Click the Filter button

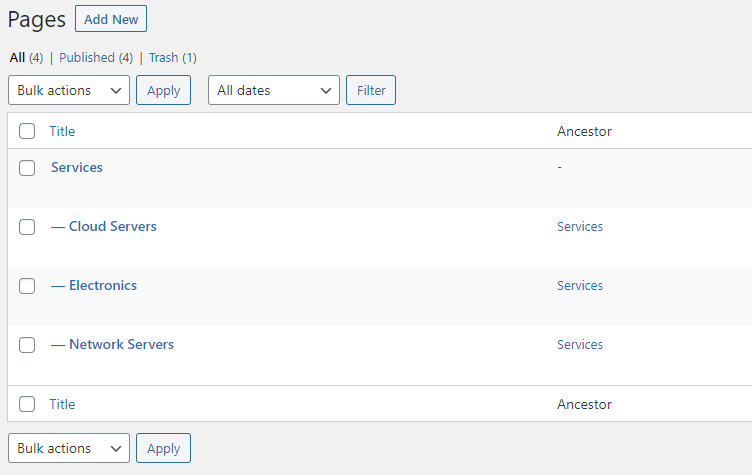click(x=371, y=90)
